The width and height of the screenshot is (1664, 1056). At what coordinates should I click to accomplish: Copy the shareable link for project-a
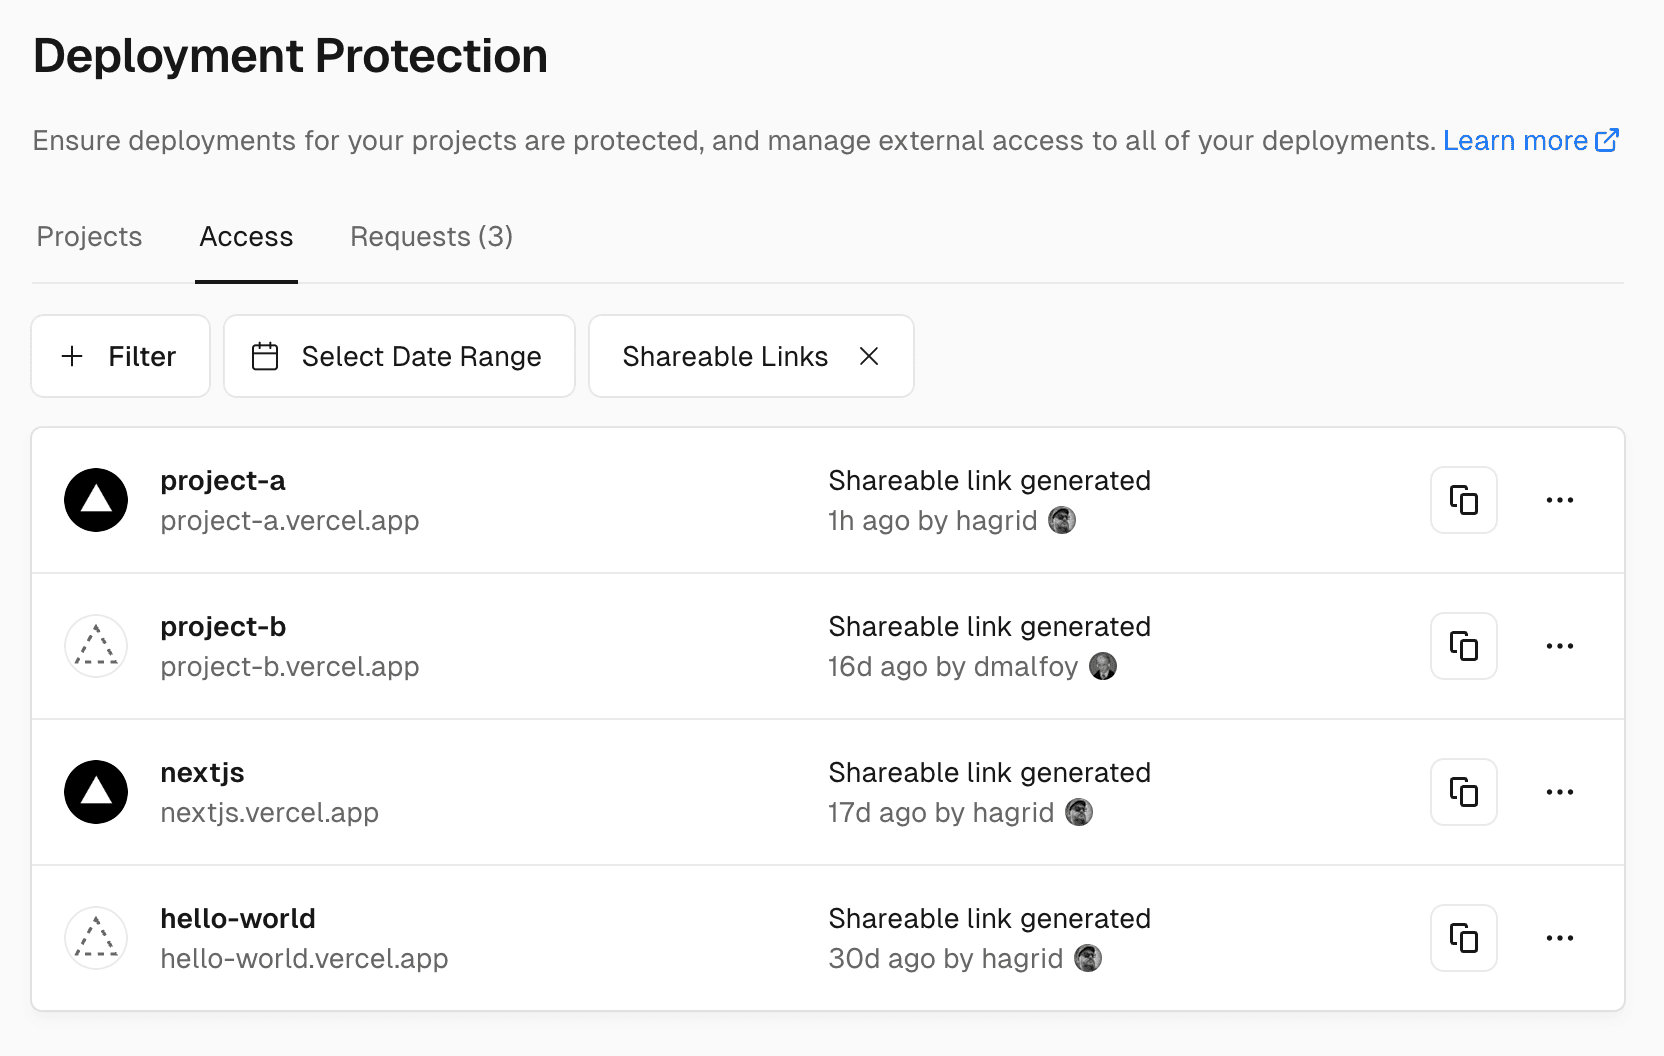pos(1463,500)
